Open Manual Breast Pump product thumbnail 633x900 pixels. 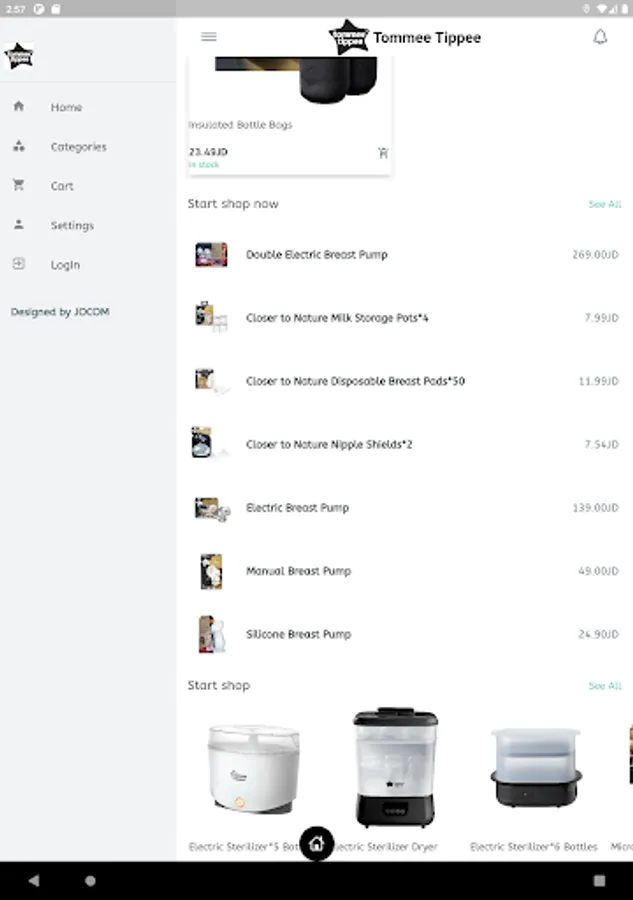click(211, 571)
